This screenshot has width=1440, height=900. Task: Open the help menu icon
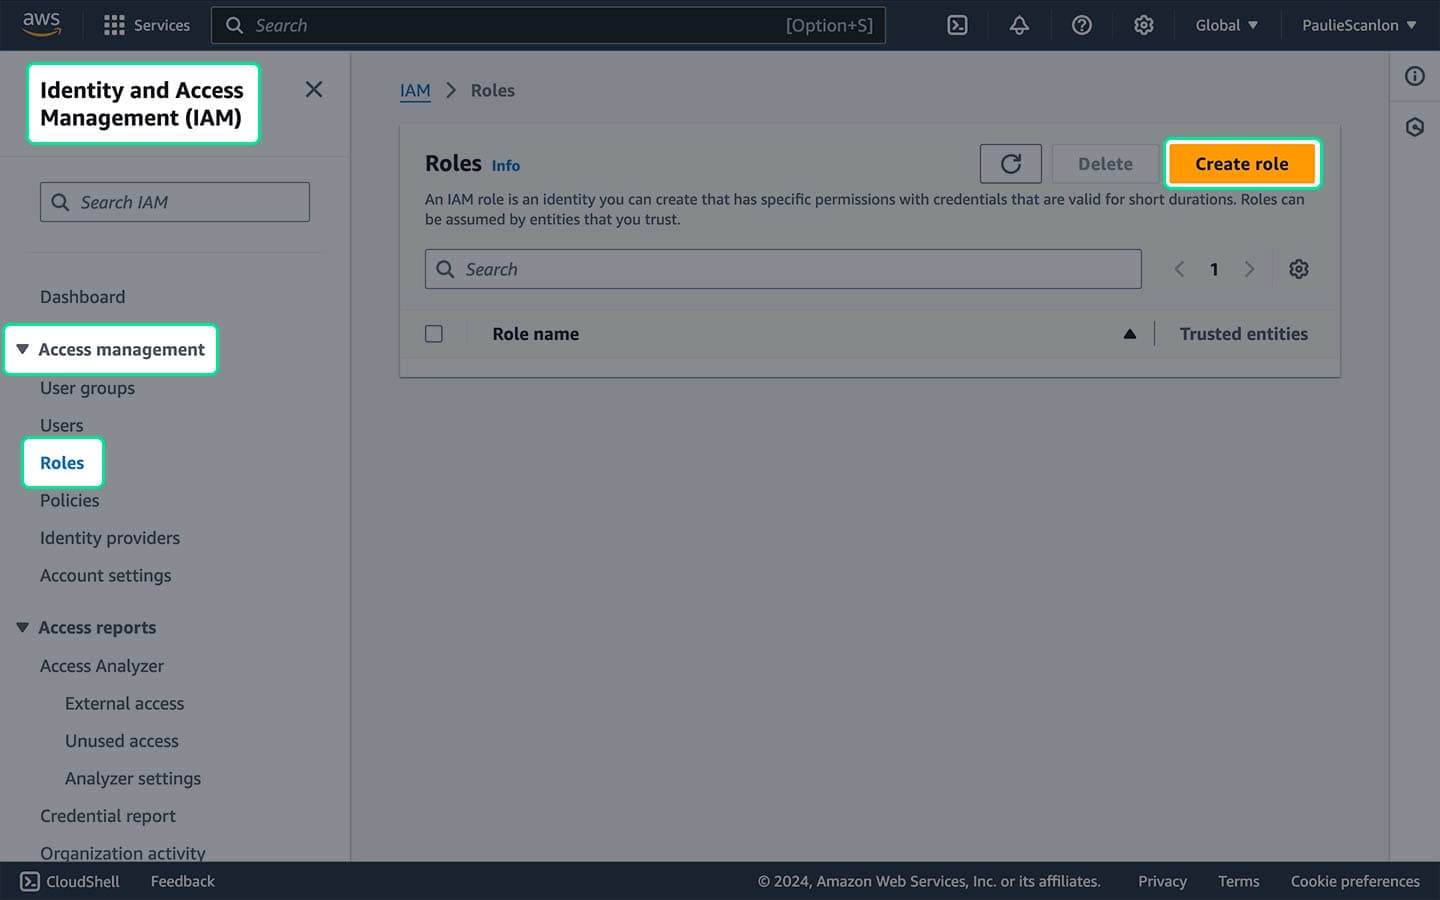[x=1081, y=25]
